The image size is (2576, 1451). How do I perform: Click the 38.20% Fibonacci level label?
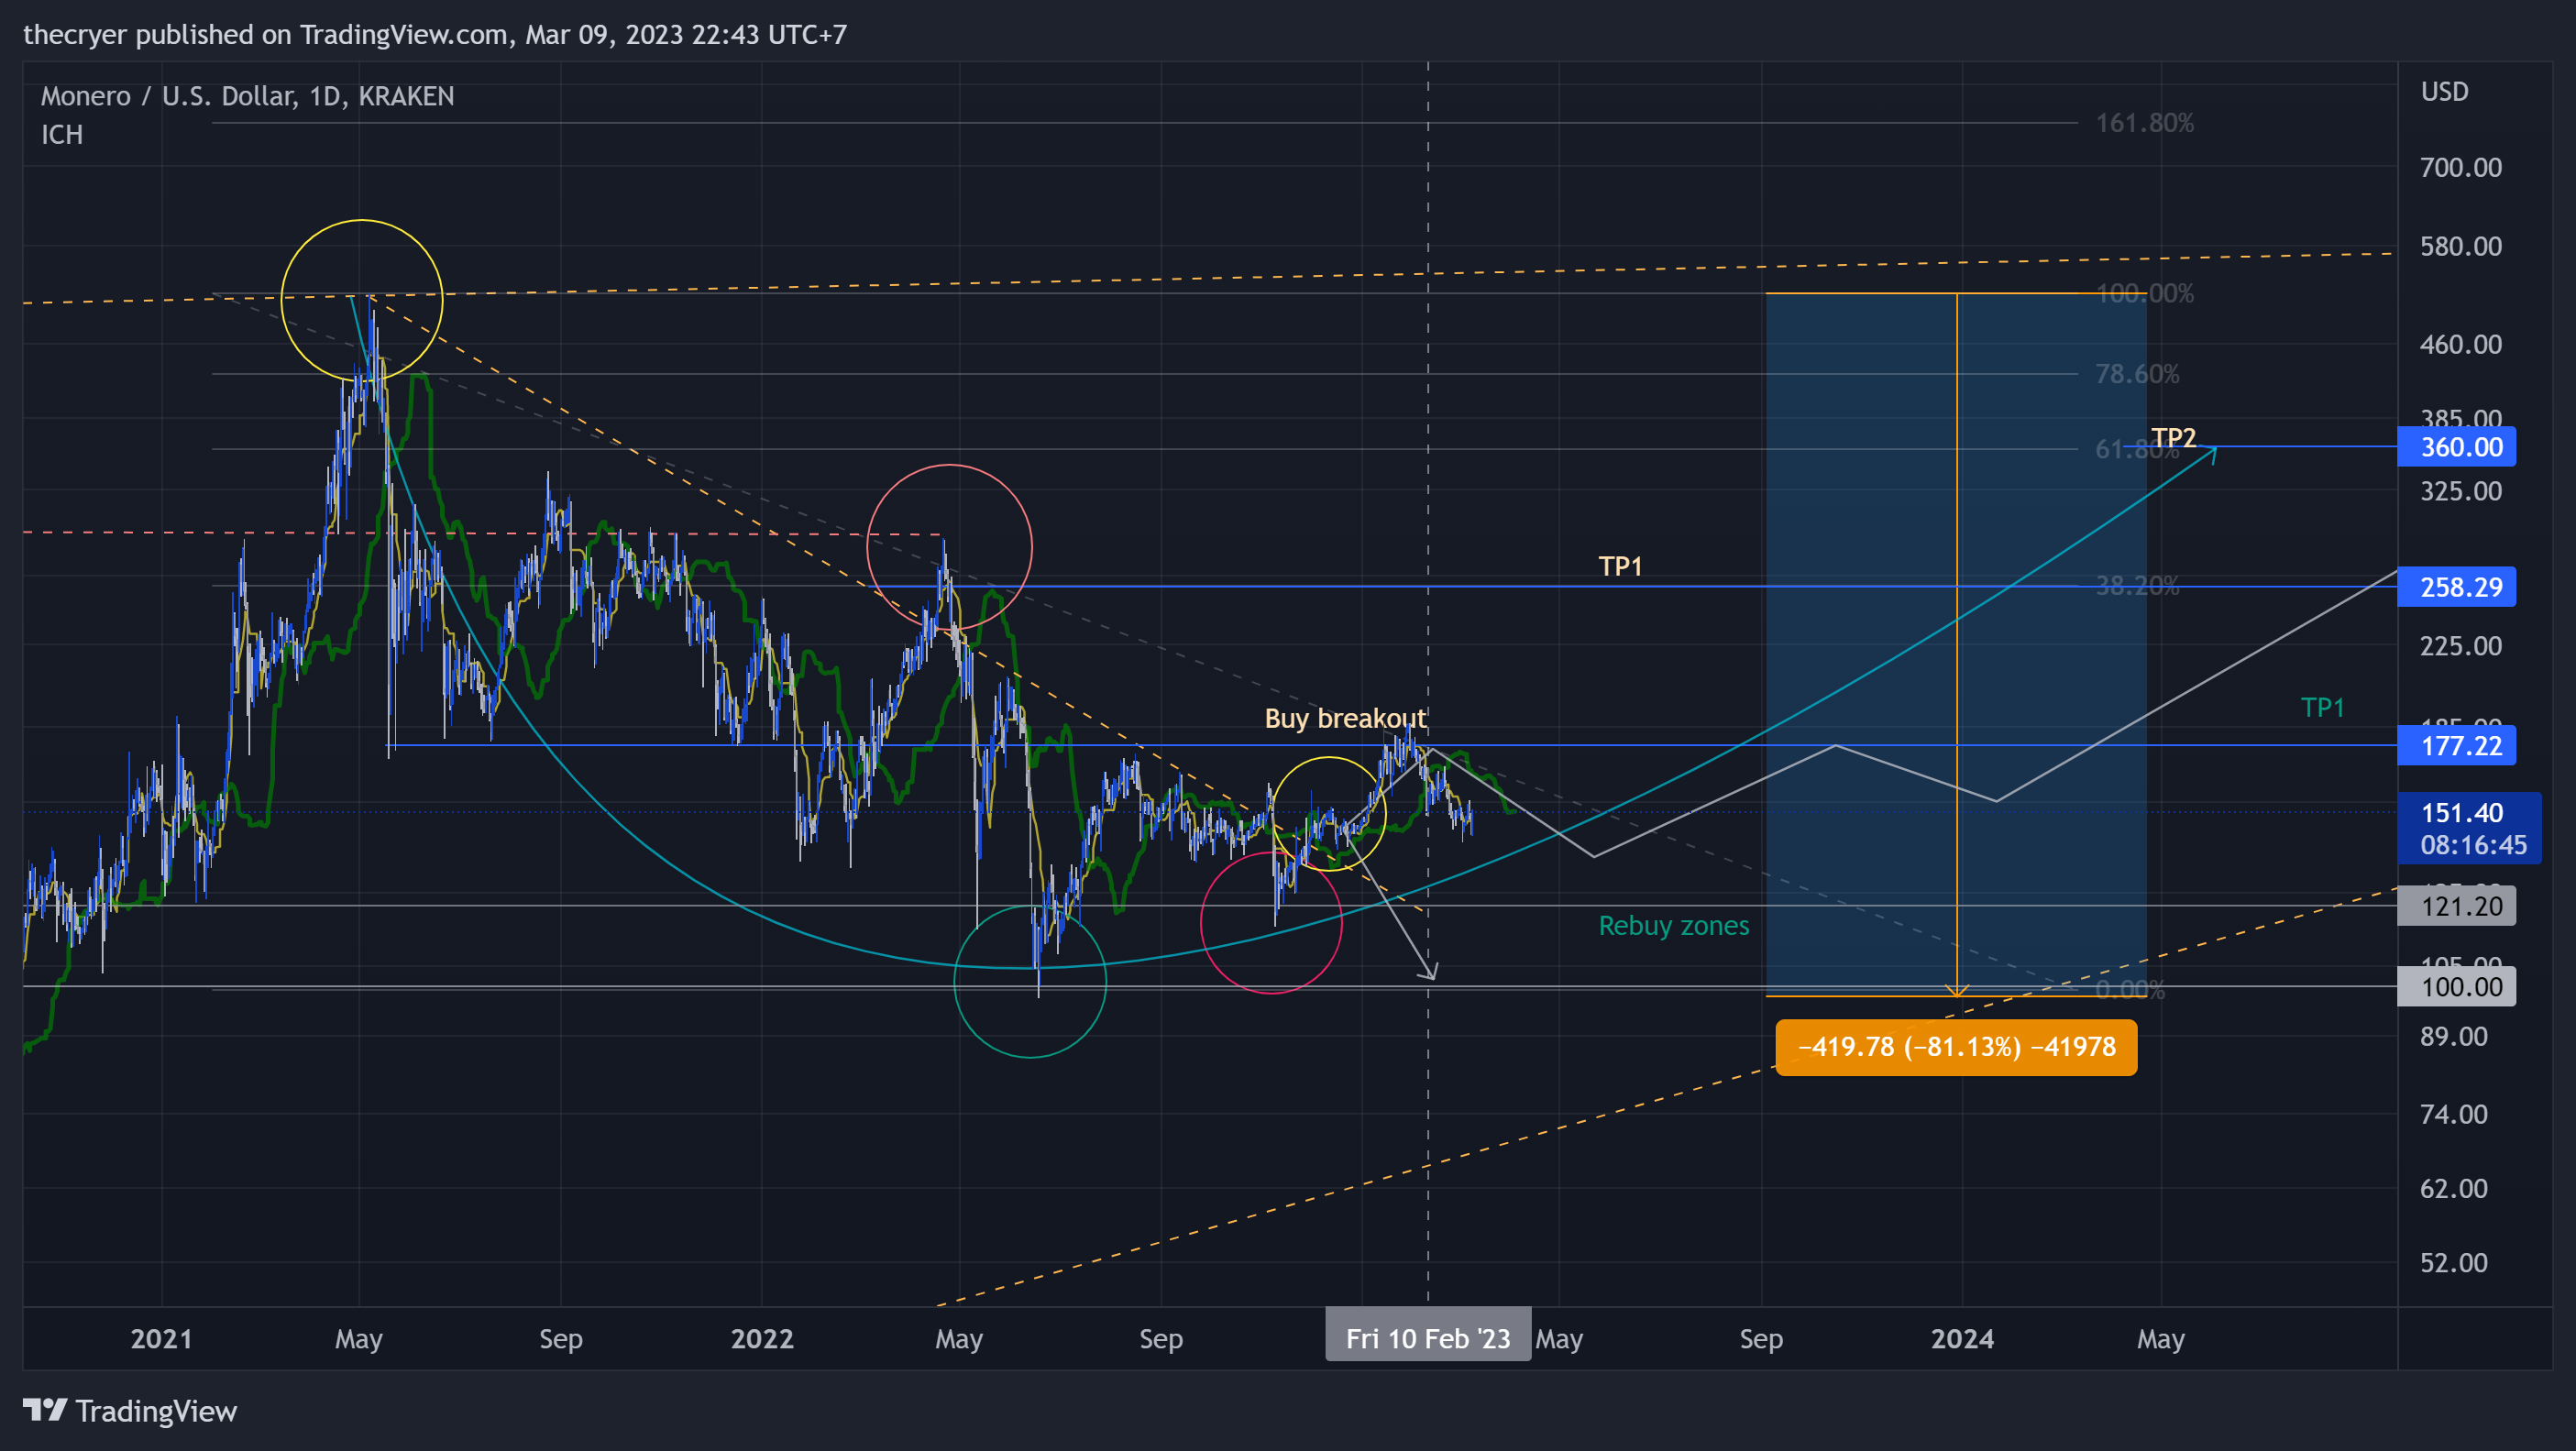click(2137, 586)
